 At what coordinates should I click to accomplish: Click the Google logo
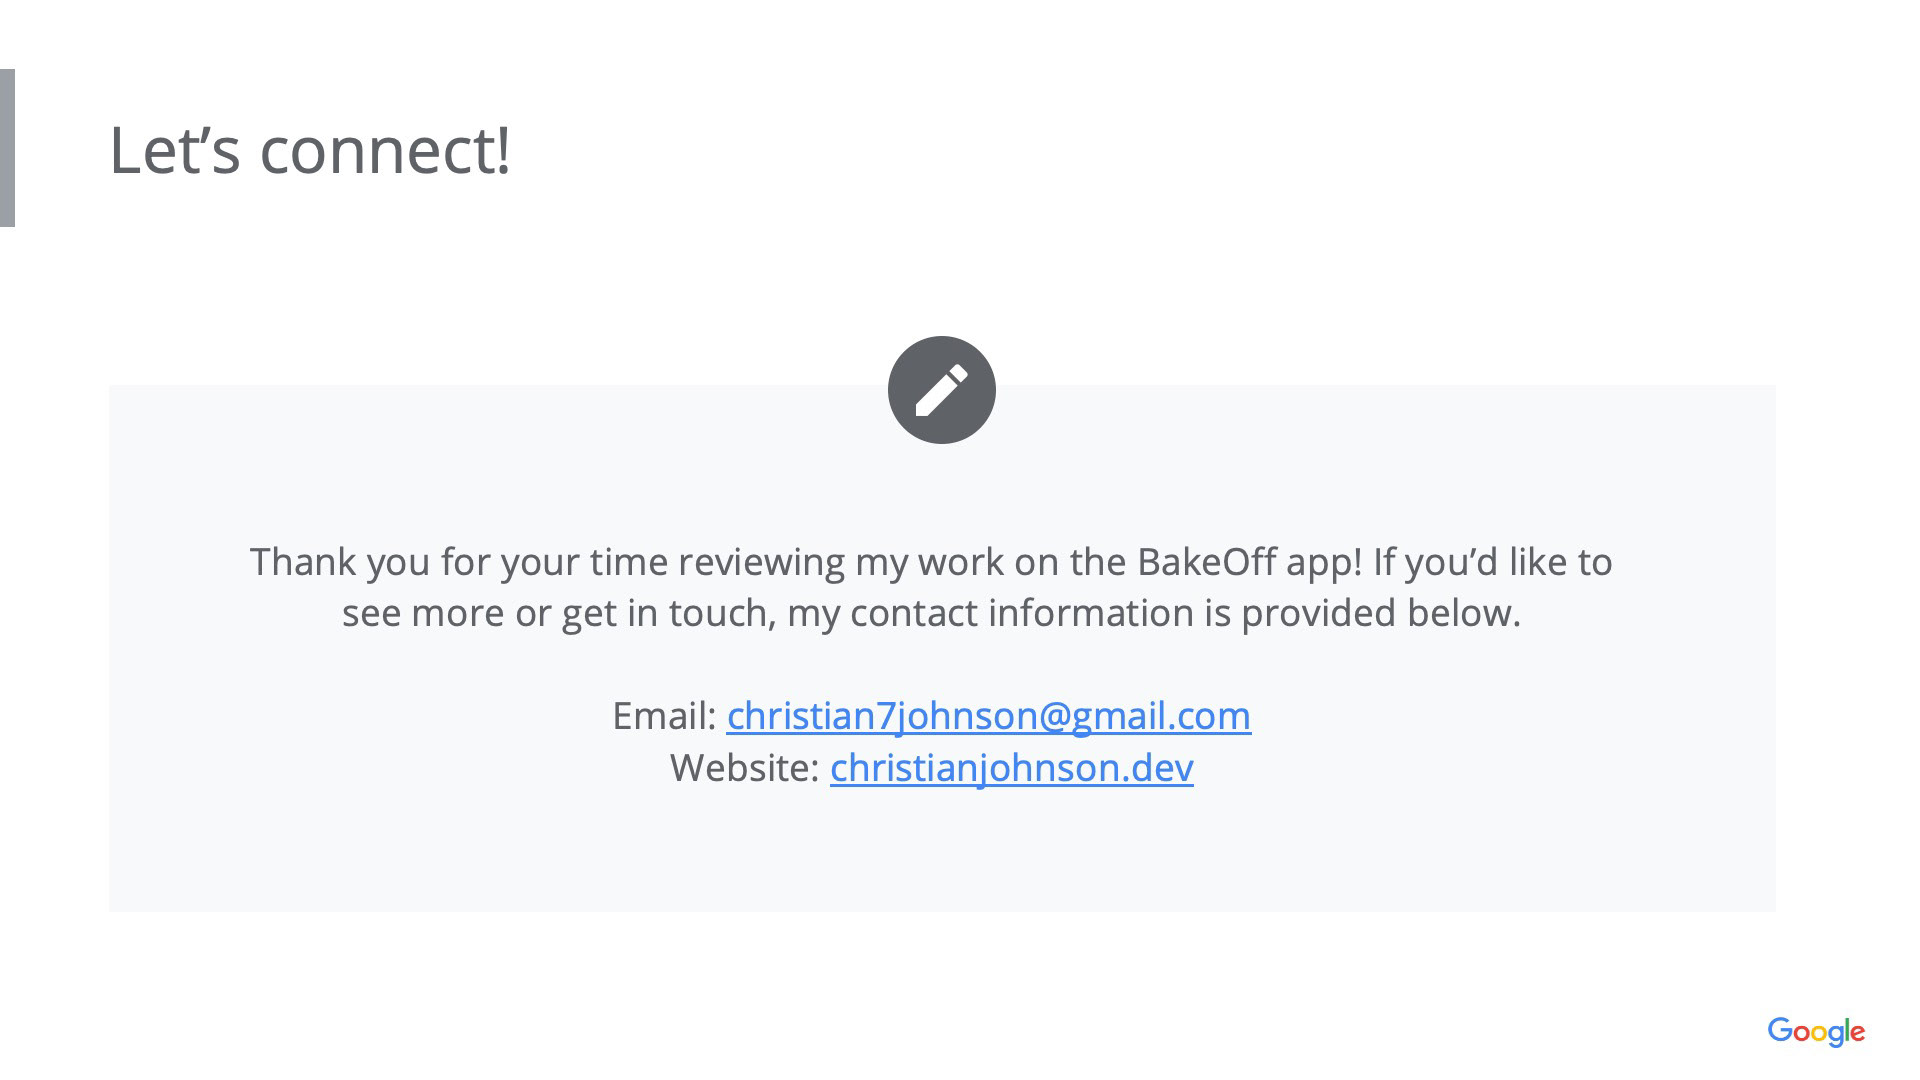[x=1816, y=1032]
